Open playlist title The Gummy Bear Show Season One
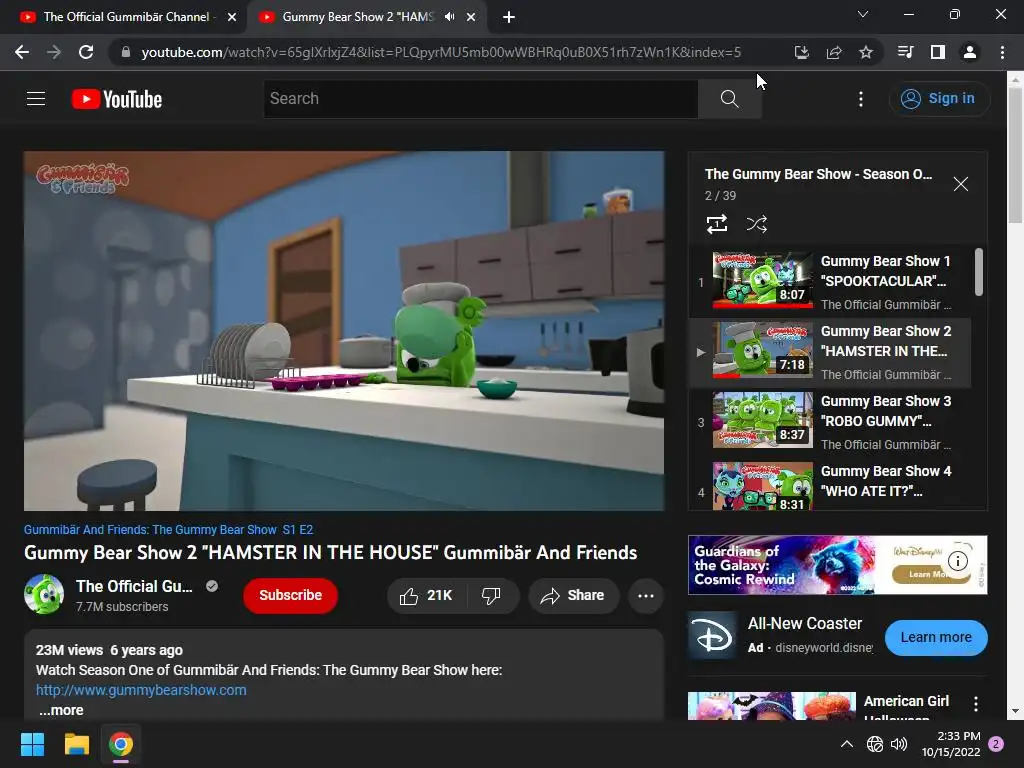This screenshot has width=1024, height=768. pos(818,174)
